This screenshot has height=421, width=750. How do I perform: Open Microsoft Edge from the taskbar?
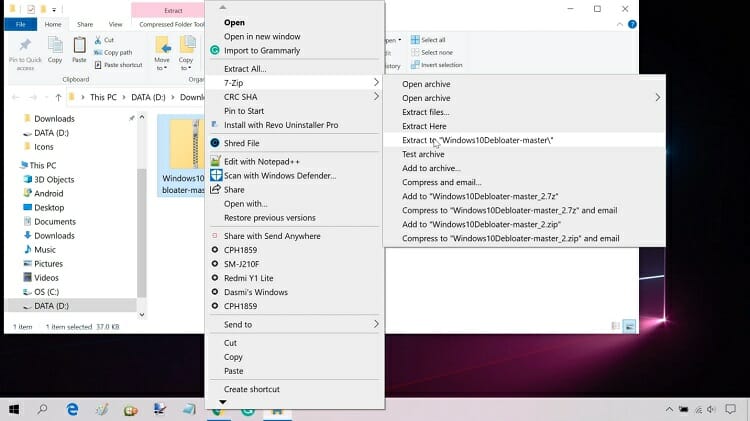72,410
